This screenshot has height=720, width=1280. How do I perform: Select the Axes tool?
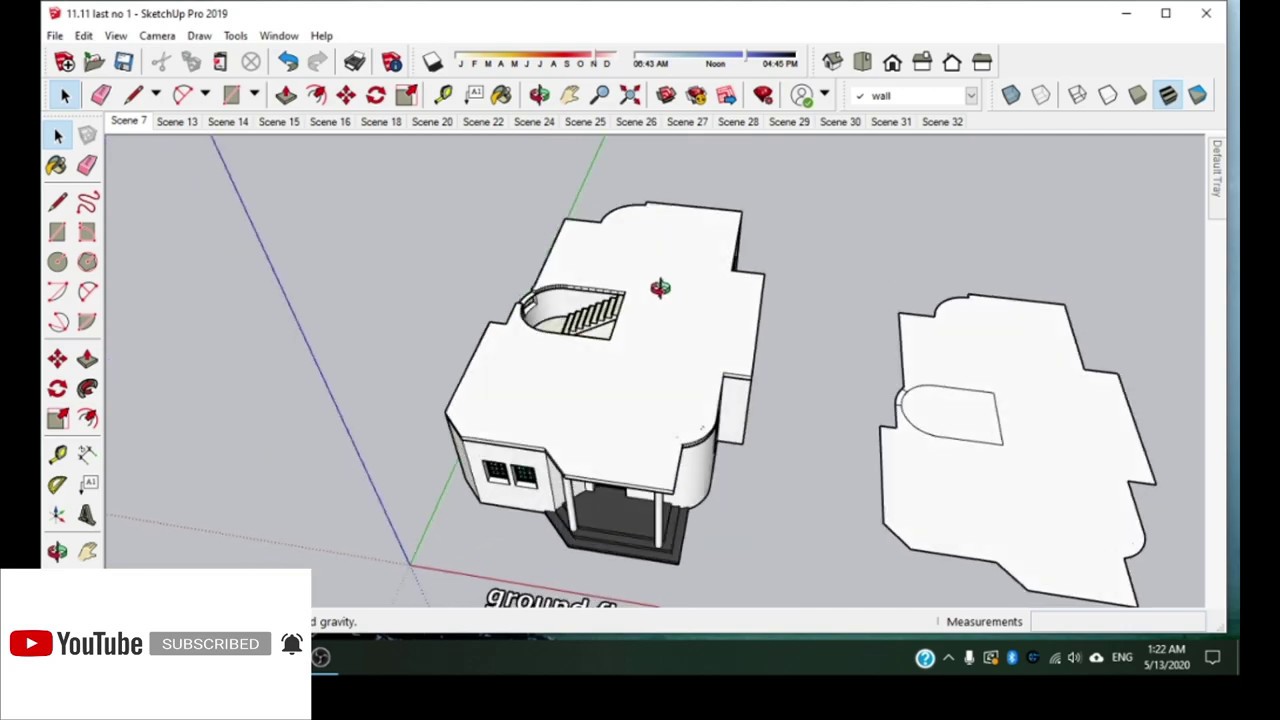tap(57, 515)
